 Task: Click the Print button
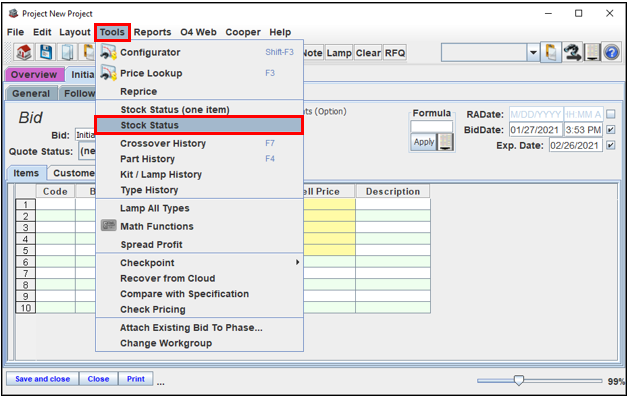point(136,379)
